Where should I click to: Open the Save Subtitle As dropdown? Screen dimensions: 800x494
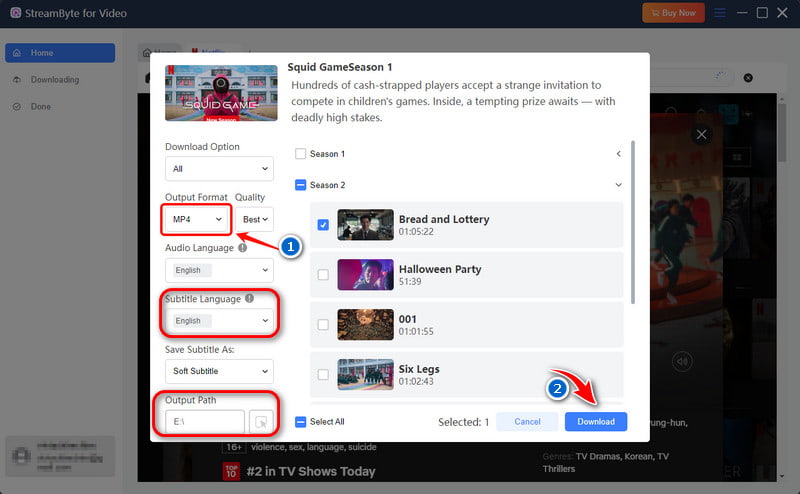pyautogui.click(x=219, y=371)
